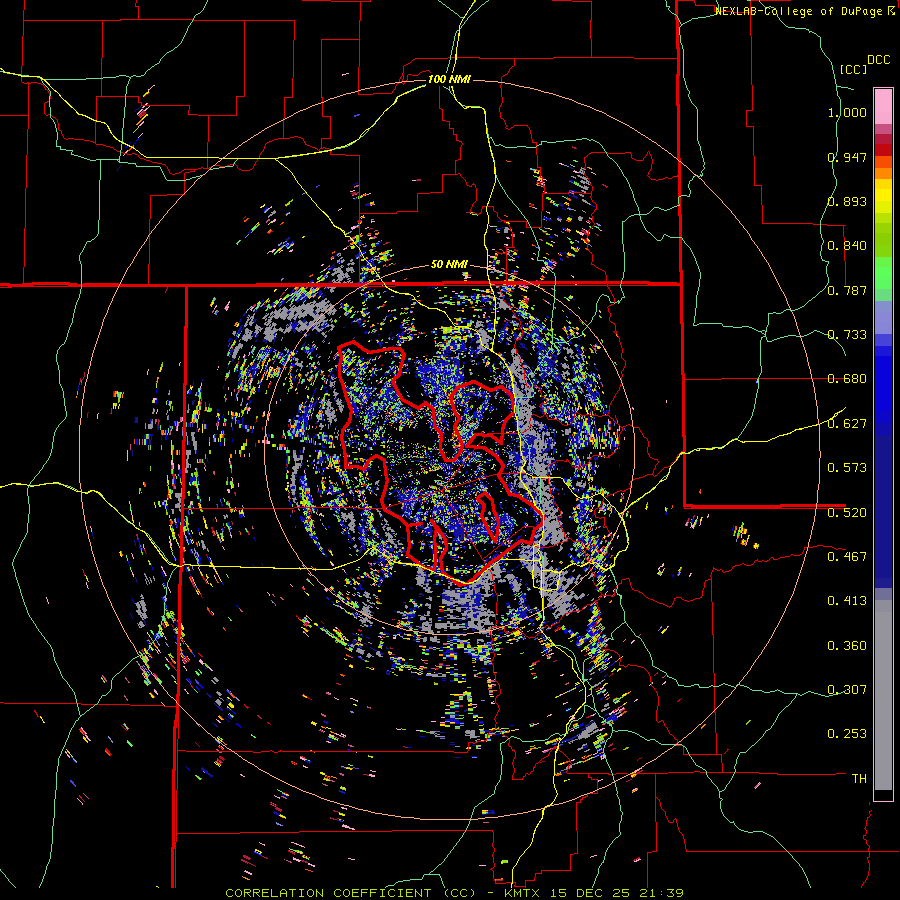Screen dimensions: 900x900
Task: Click the 0.520 value on the color scale
Action: coord(847,512)
